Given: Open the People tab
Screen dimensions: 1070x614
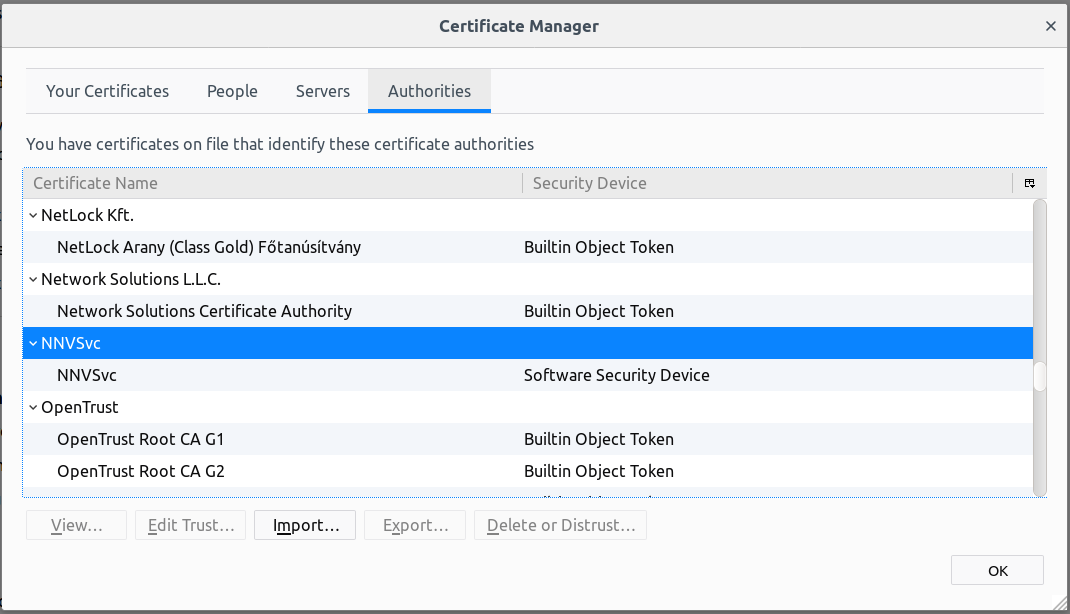Looking at the screenshot, I should 232,91.
